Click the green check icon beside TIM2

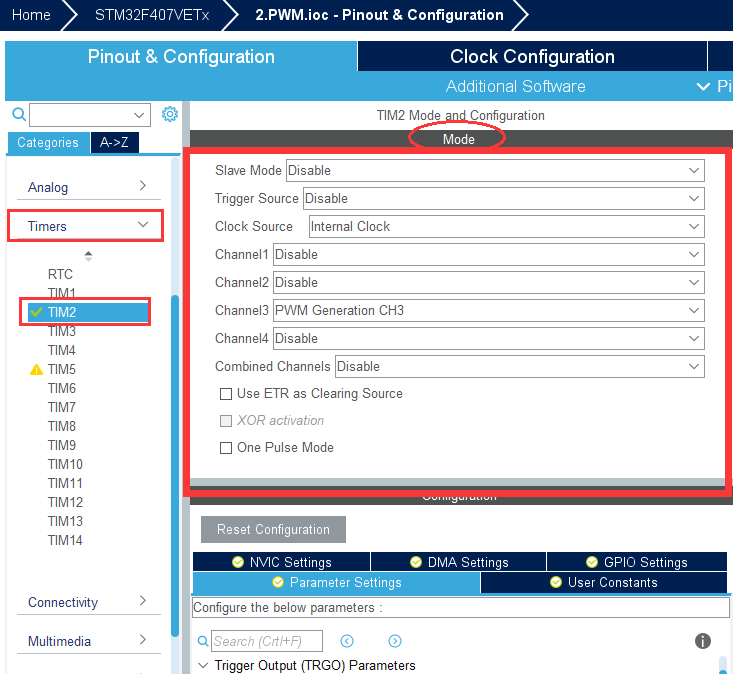coord(36,312)
